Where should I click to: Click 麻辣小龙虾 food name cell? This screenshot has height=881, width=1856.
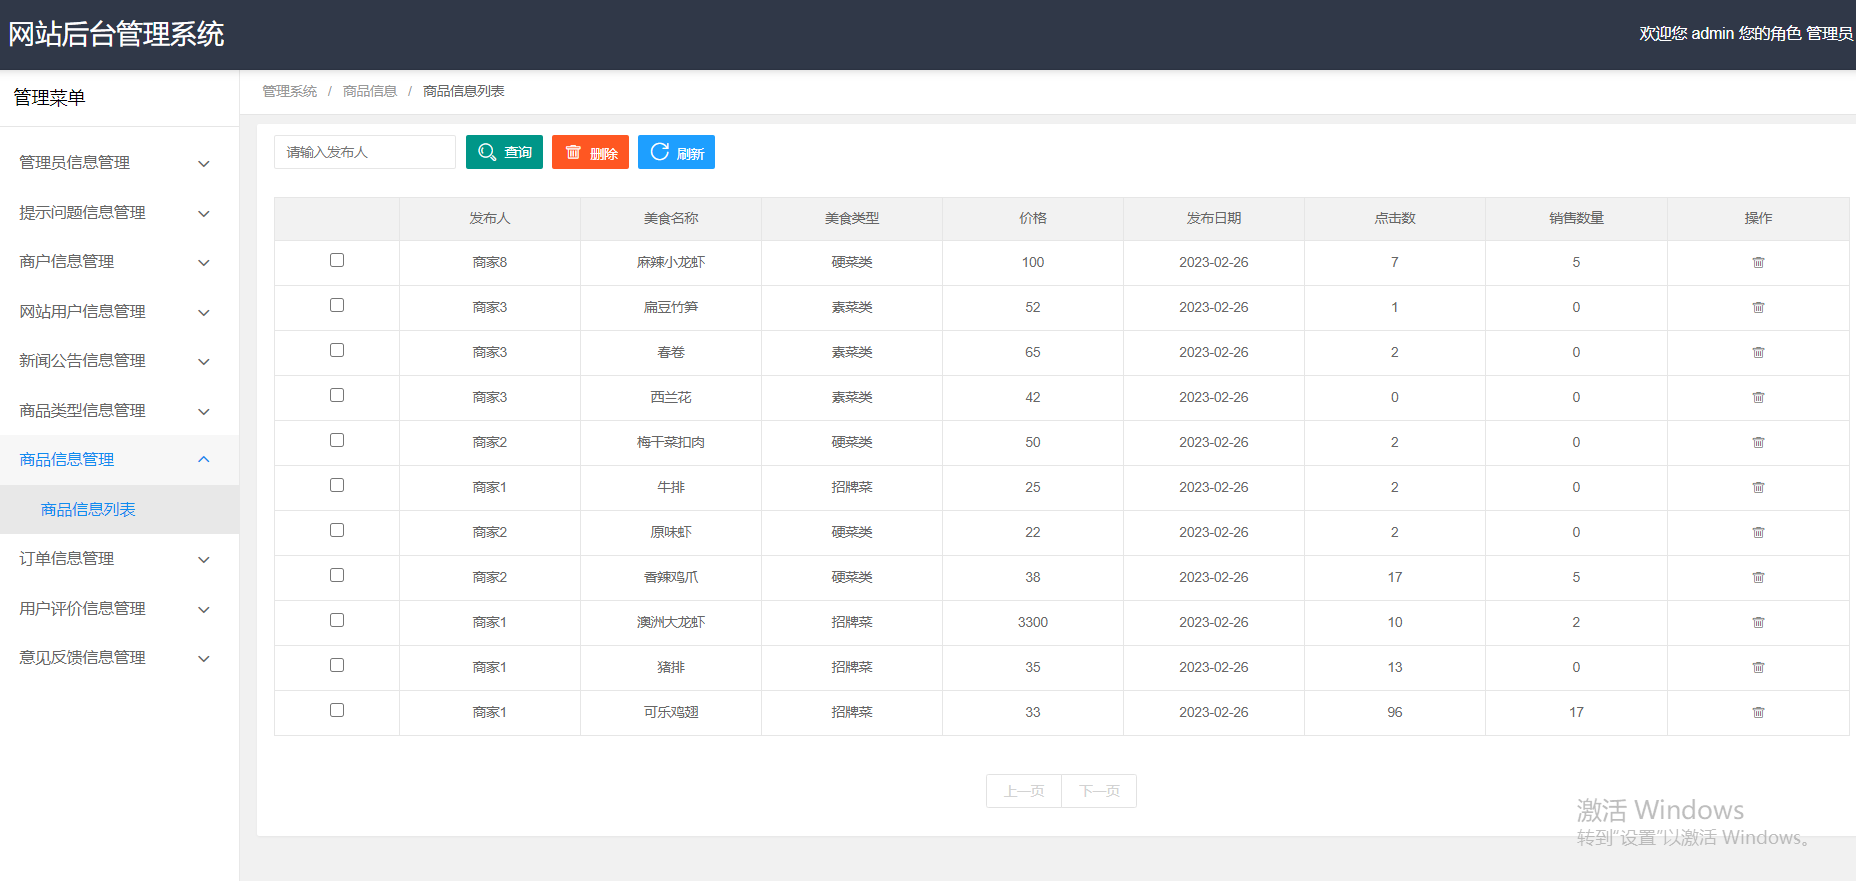pos(671,262)
